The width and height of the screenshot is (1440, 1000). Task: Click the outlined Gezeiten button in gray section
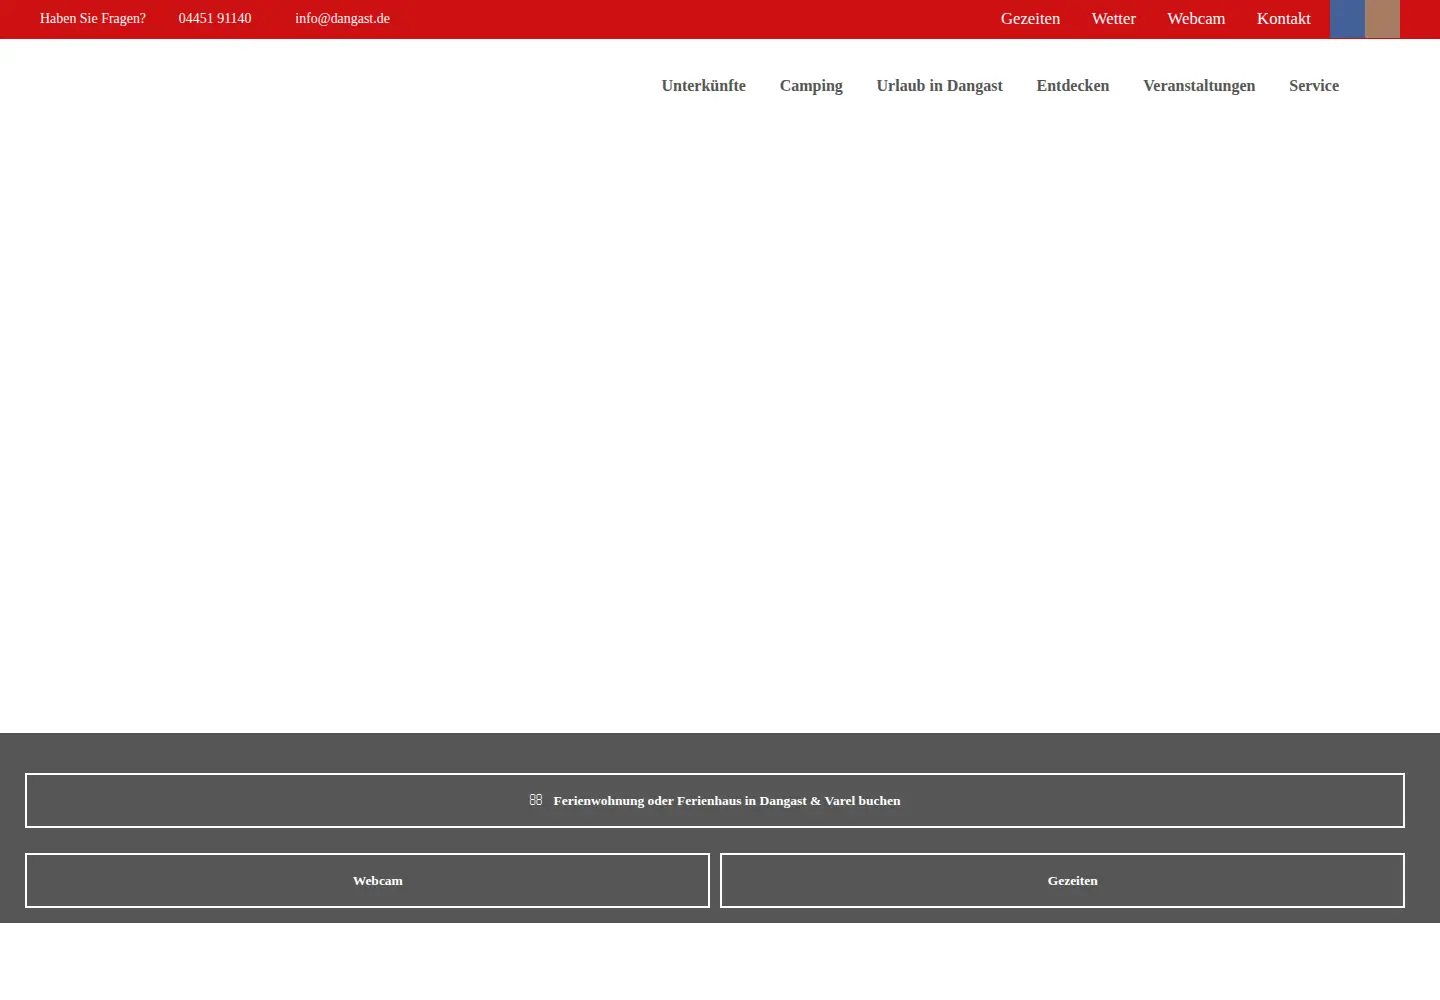pyautogui.click(x=1062, y=880)
